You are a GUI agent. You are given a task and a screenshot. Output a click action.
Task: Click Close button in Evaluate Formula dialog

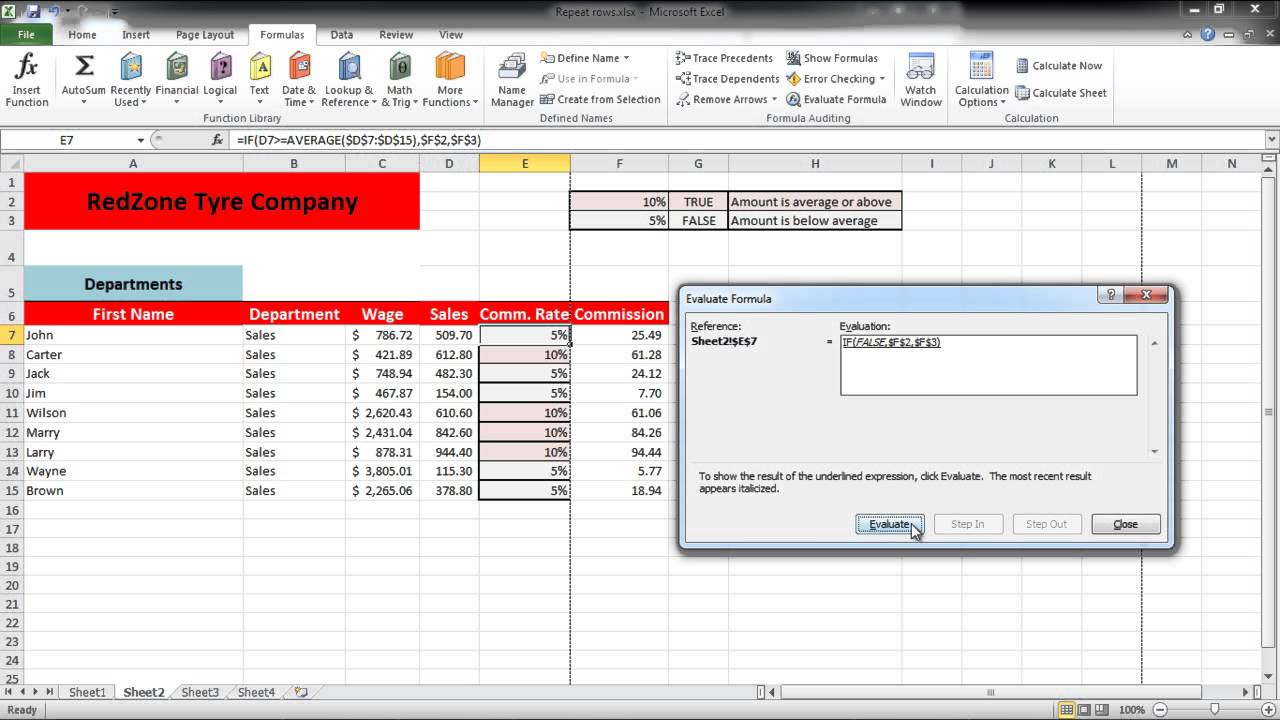coord(1125,524)
